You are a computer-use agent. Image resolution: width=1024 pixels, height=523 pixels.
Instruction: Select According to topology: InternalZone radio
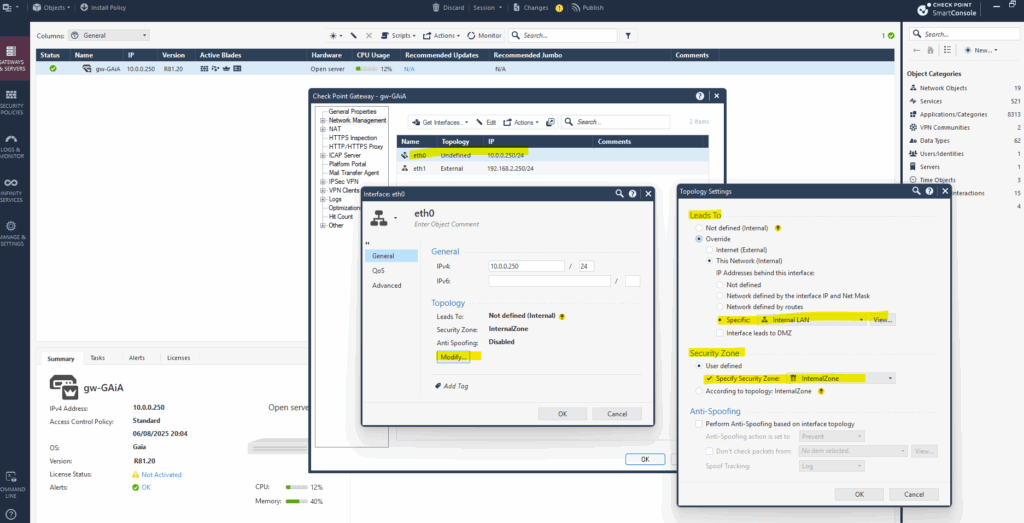click(x=700, y=391)
